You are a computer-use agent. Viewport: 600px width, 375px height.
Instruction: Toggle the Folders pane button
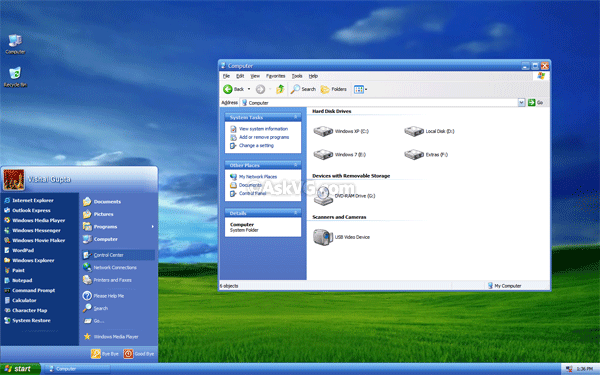pos(334,89)
